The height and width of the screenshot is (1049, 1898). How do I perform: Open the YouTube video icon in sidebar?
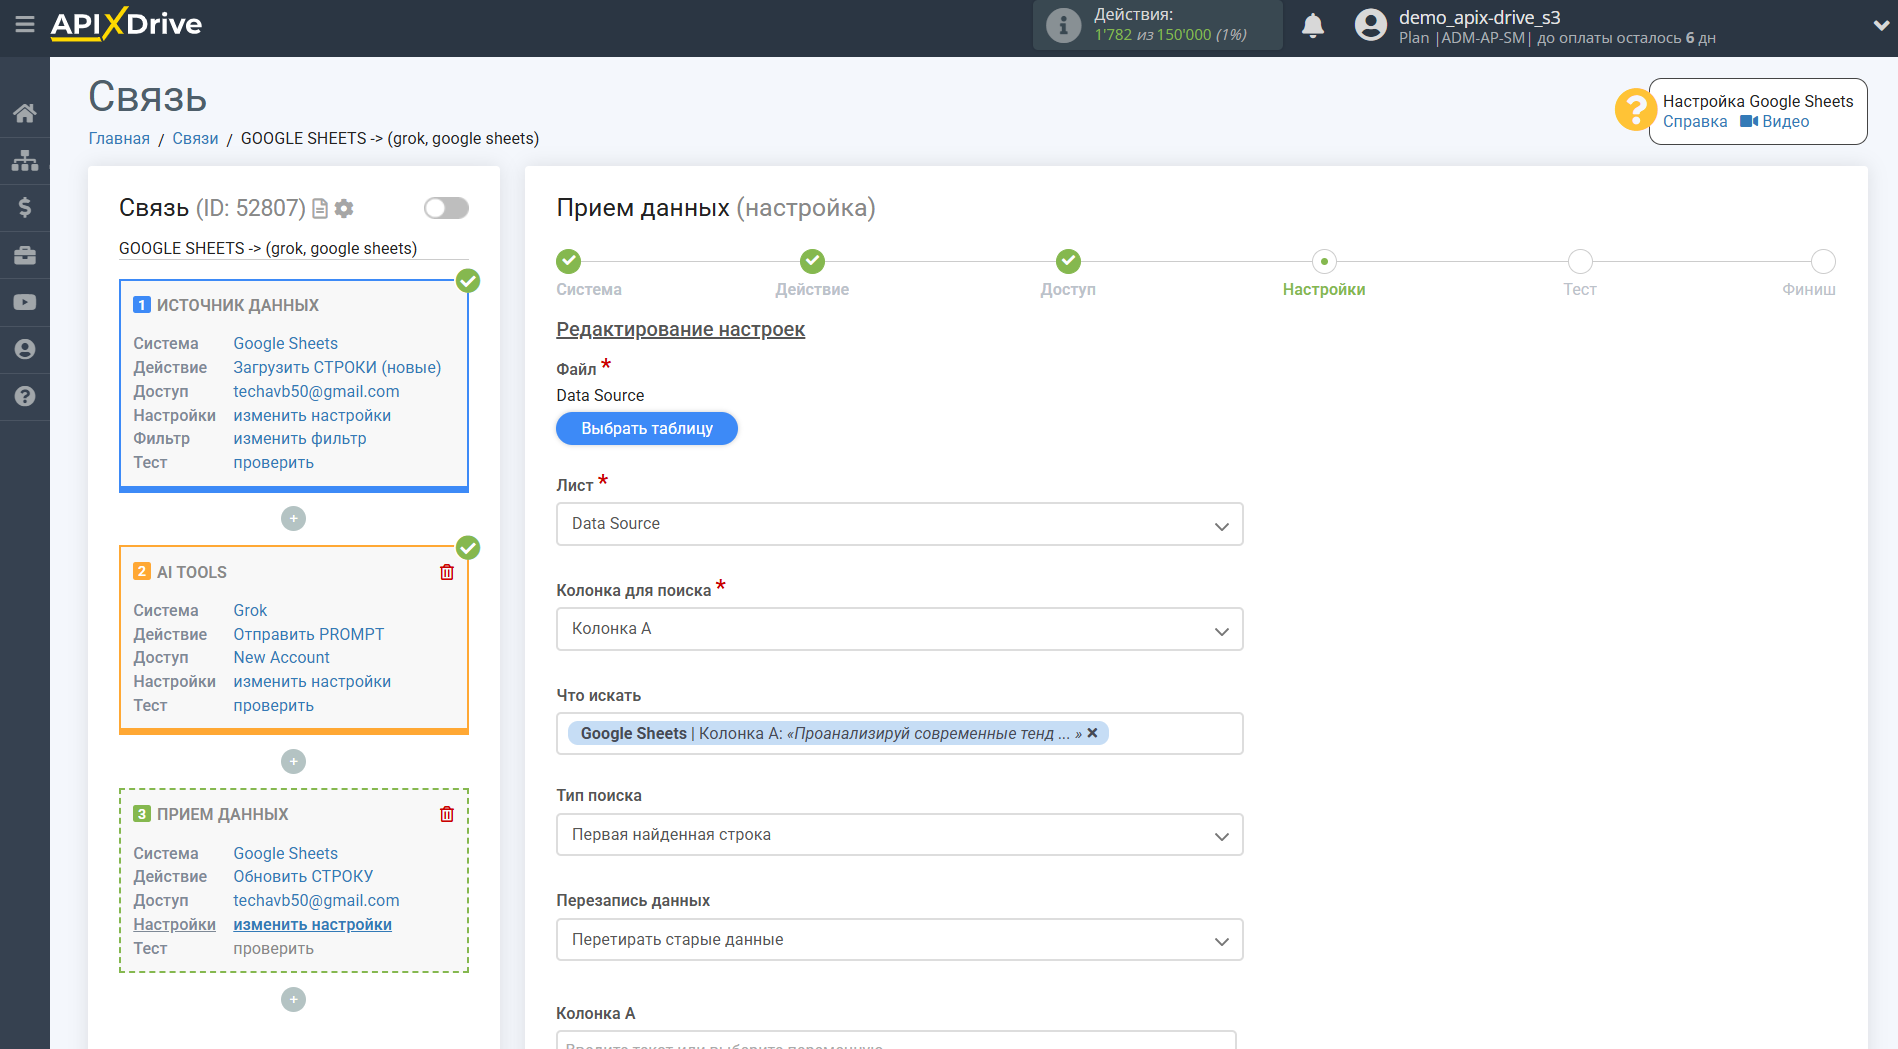point(25,302)
